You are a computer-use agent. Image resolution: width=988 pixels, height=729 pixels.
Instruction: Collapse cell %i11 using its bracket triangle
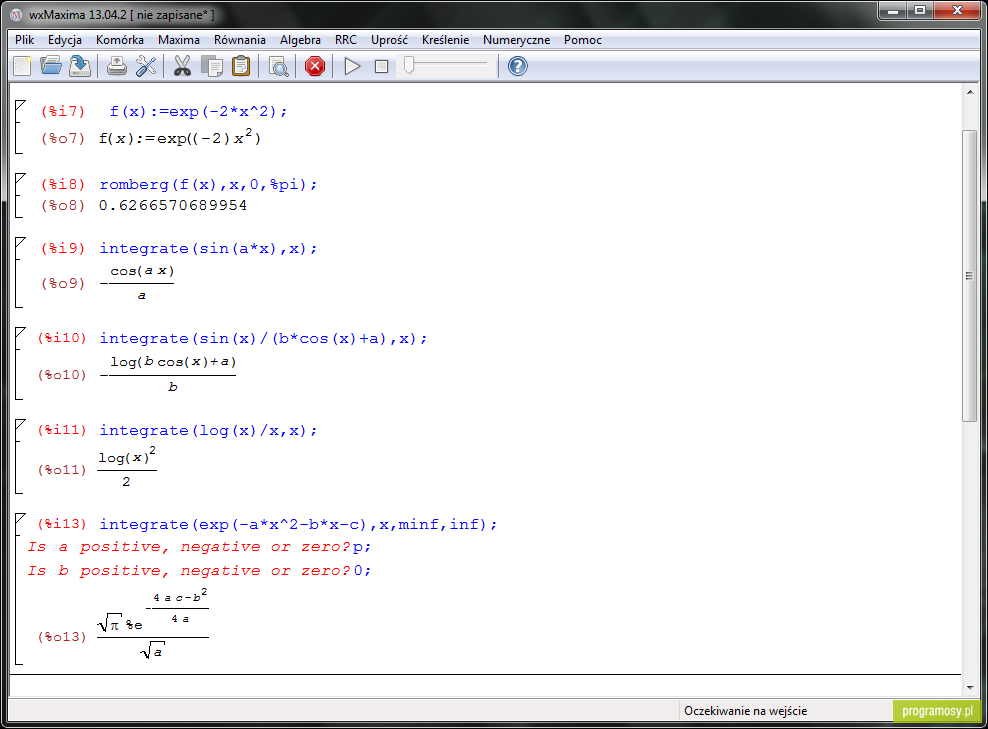pos(20,425)
